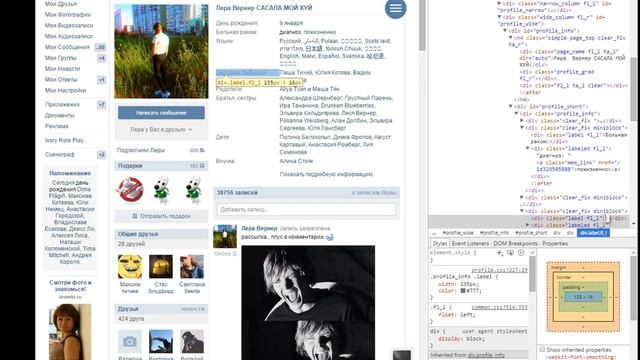Collapse the div class labeled fl_l node
Screen dimensions: 640x360
[x=527, y=149]
